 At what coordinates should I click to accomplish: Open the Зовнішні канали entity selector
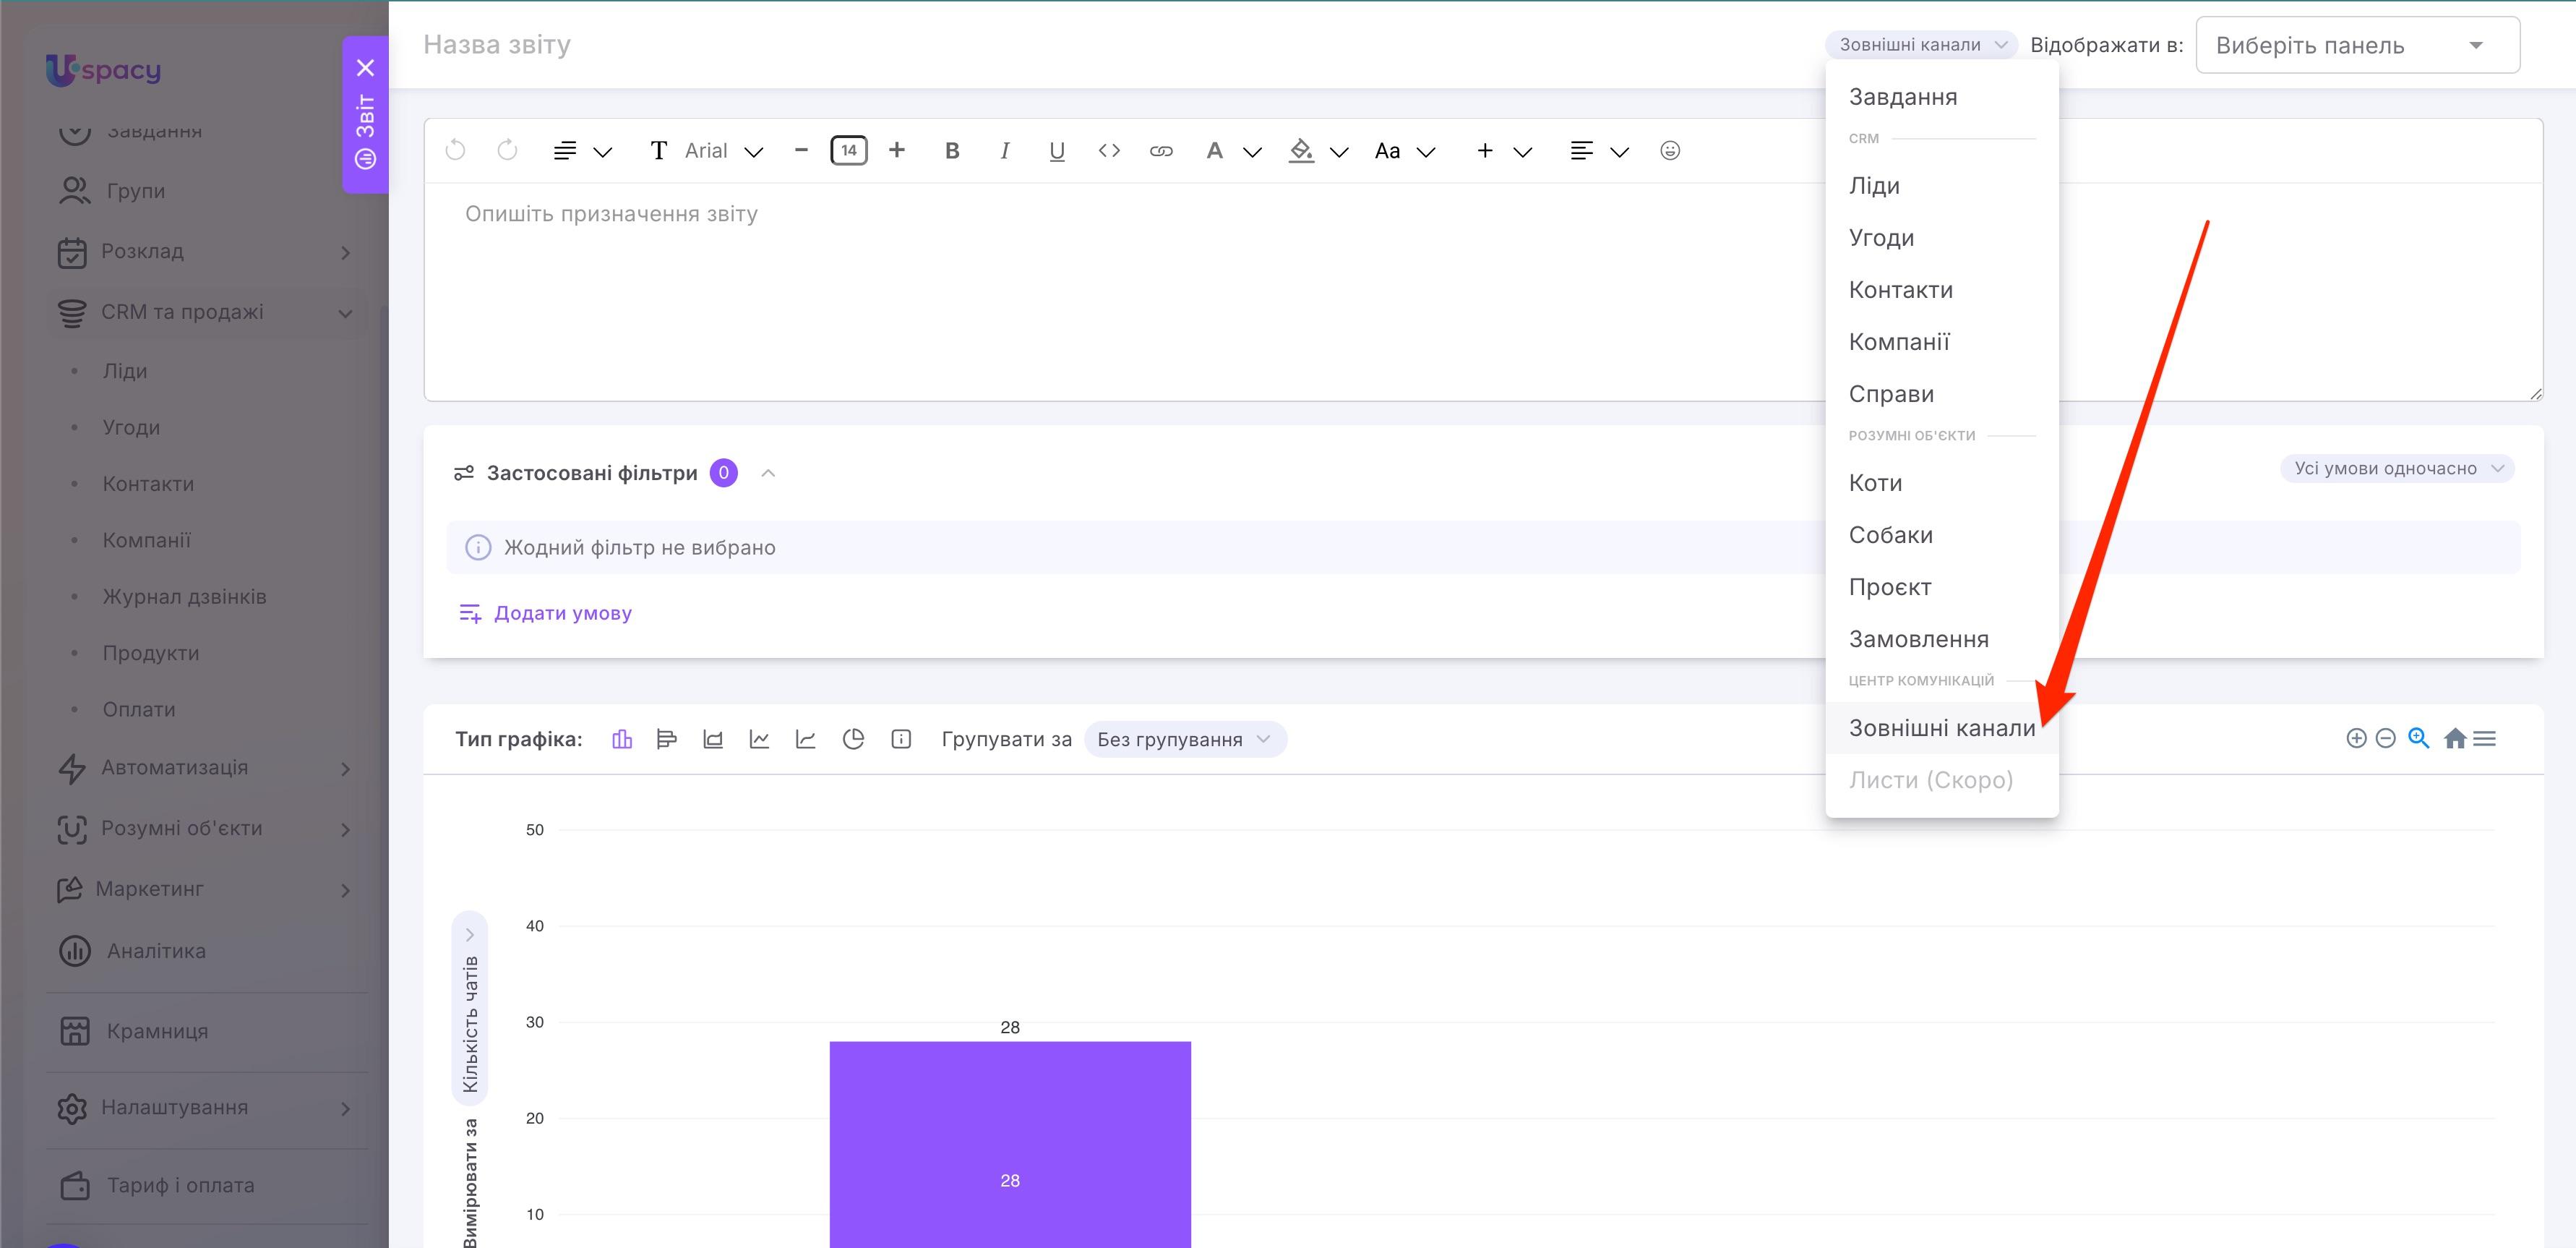[x=1921, y=45]
